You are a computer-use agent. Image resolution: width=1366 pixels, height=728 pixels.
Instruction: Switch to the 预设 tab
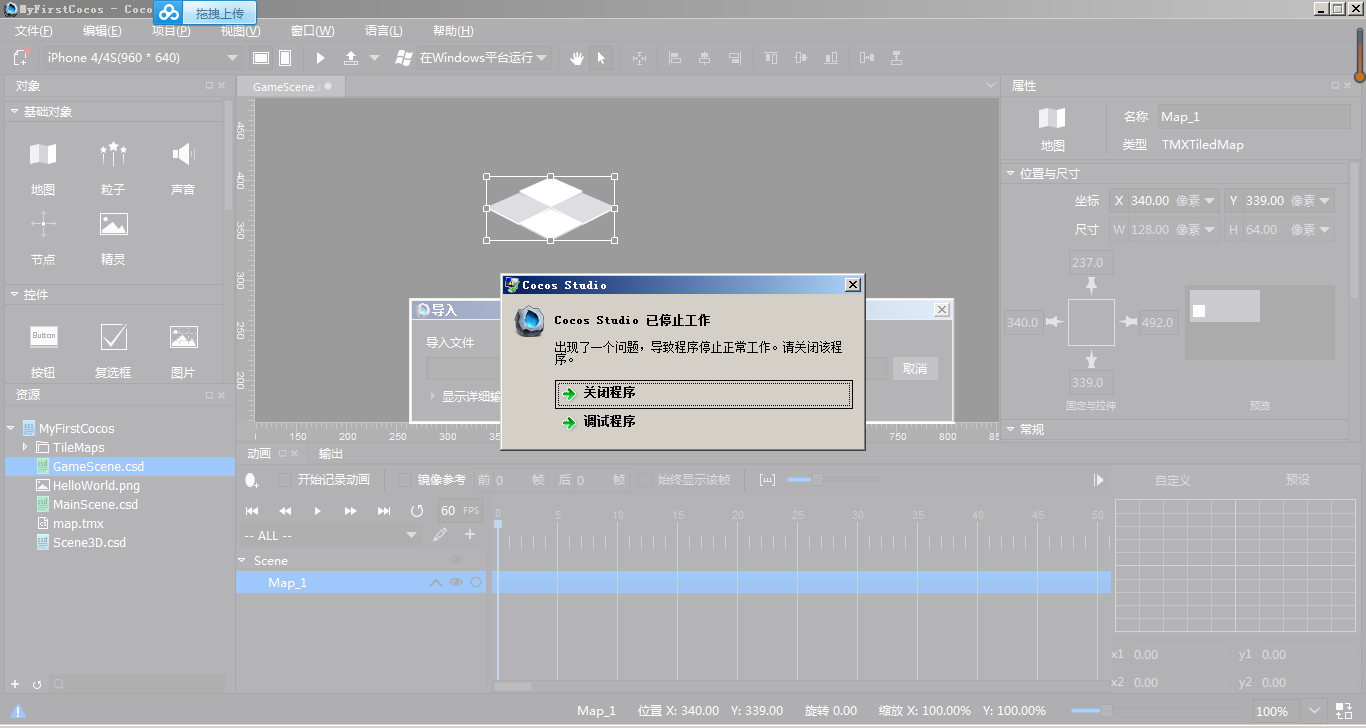tap(1297, 480)
